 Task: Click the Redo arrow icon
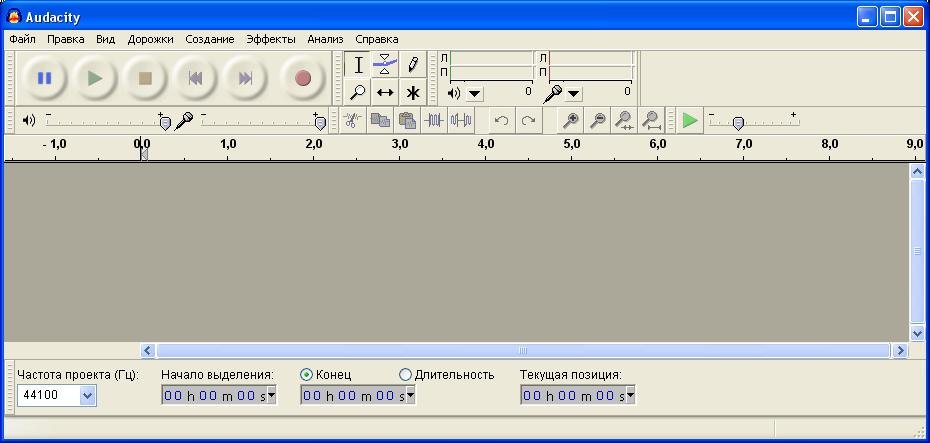[x=528, y=120]
